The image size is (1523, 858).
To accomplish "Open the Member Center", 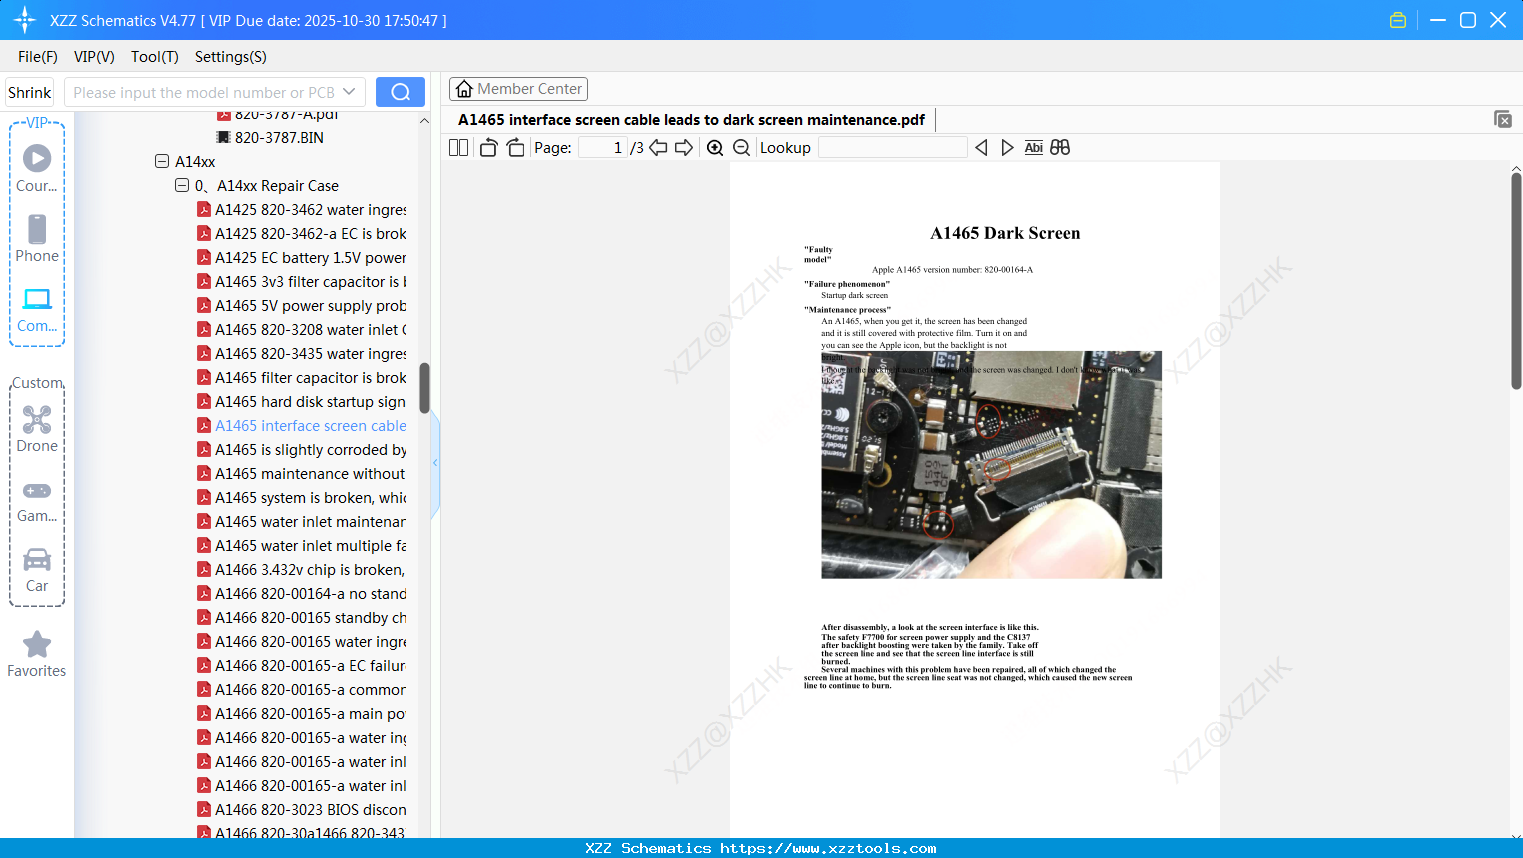I will coord(518,89).
